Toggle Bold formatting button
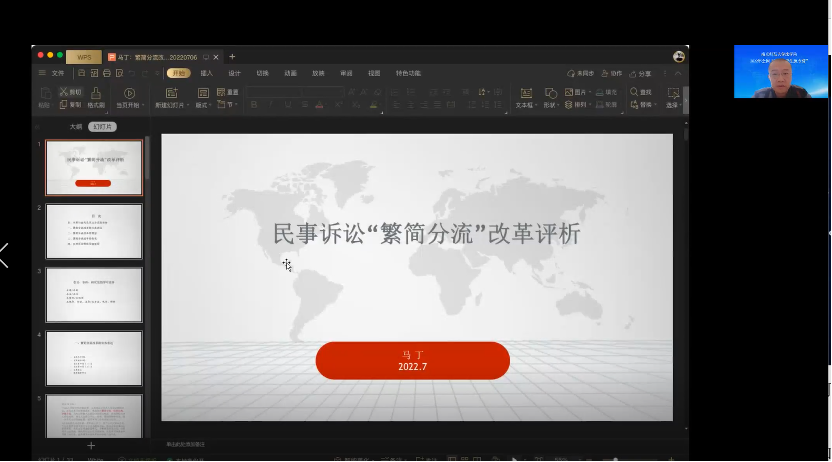832x462 pixels. click(x=253, y=104)
